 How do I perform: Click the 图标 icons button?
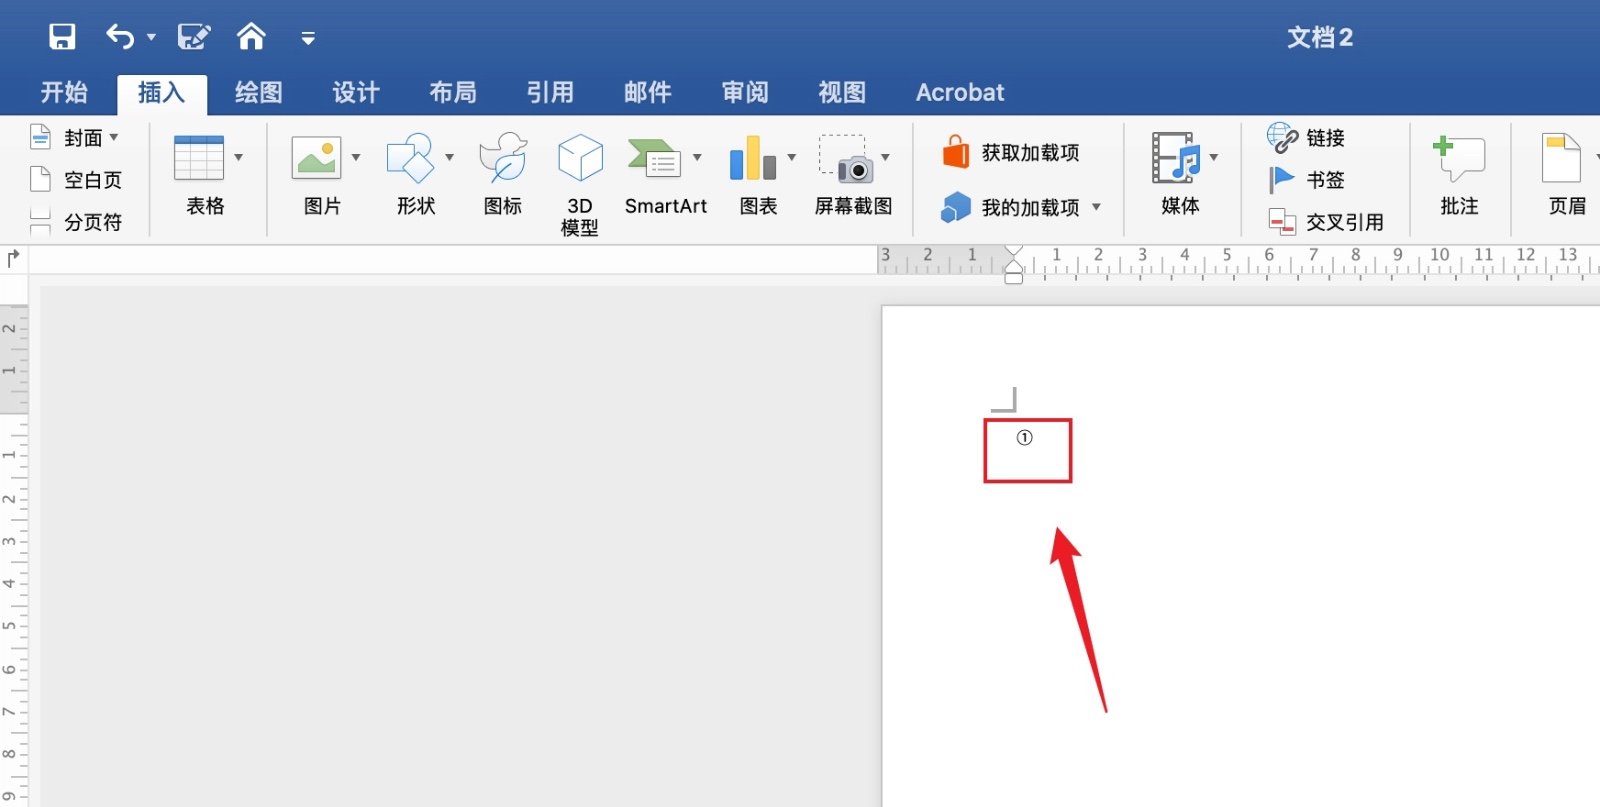503,174
